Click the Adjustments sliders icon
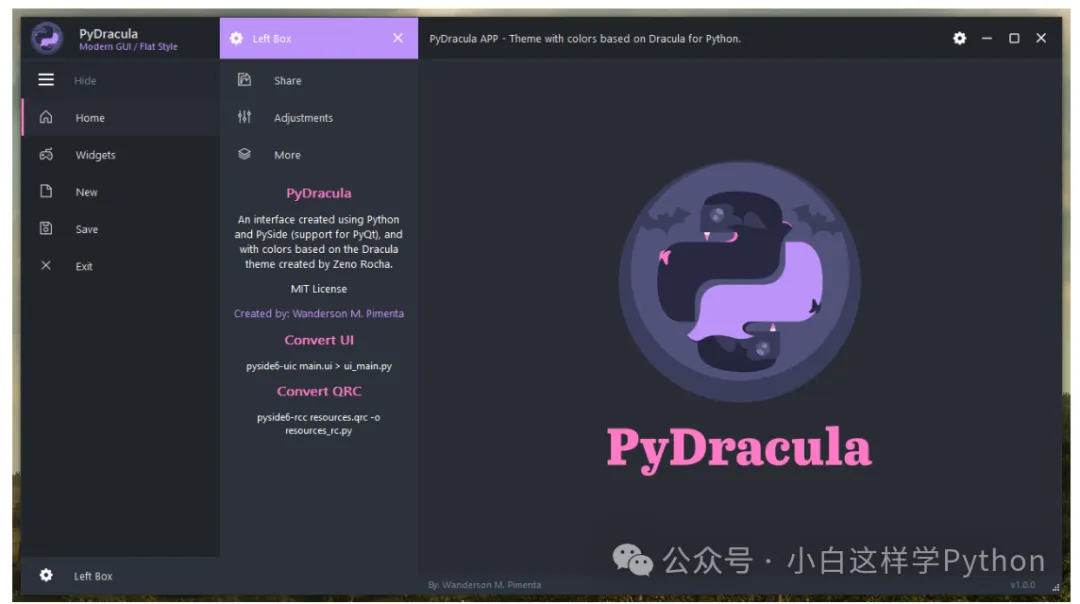The image size is (1080, 604). 244,117
